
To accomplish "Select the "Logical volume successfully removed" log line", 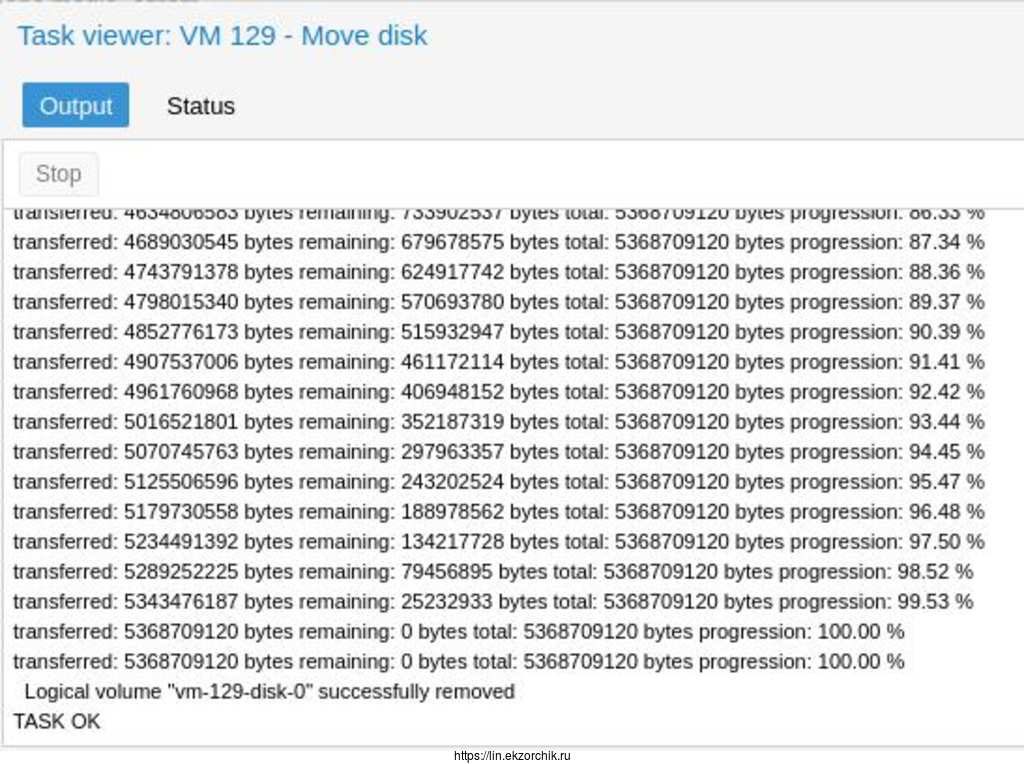I will [x=269, y=691].
